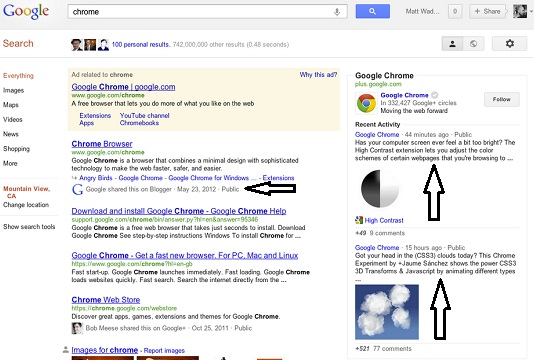534x360 pixels.
Task: Expand the More categories list
Action: (10, 163)
